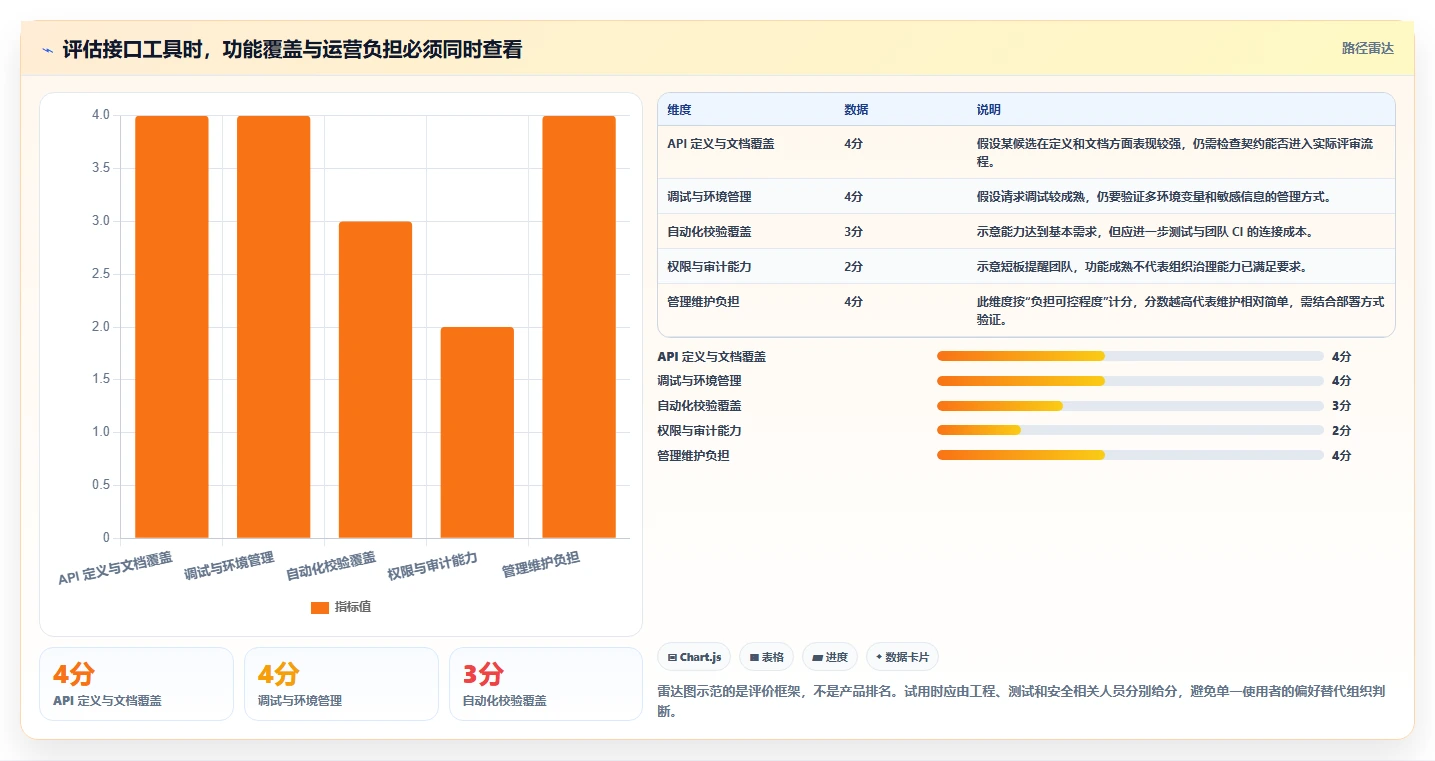
Task: Click the 调试与环境管理 chart bar
Action: pos(274,327)
